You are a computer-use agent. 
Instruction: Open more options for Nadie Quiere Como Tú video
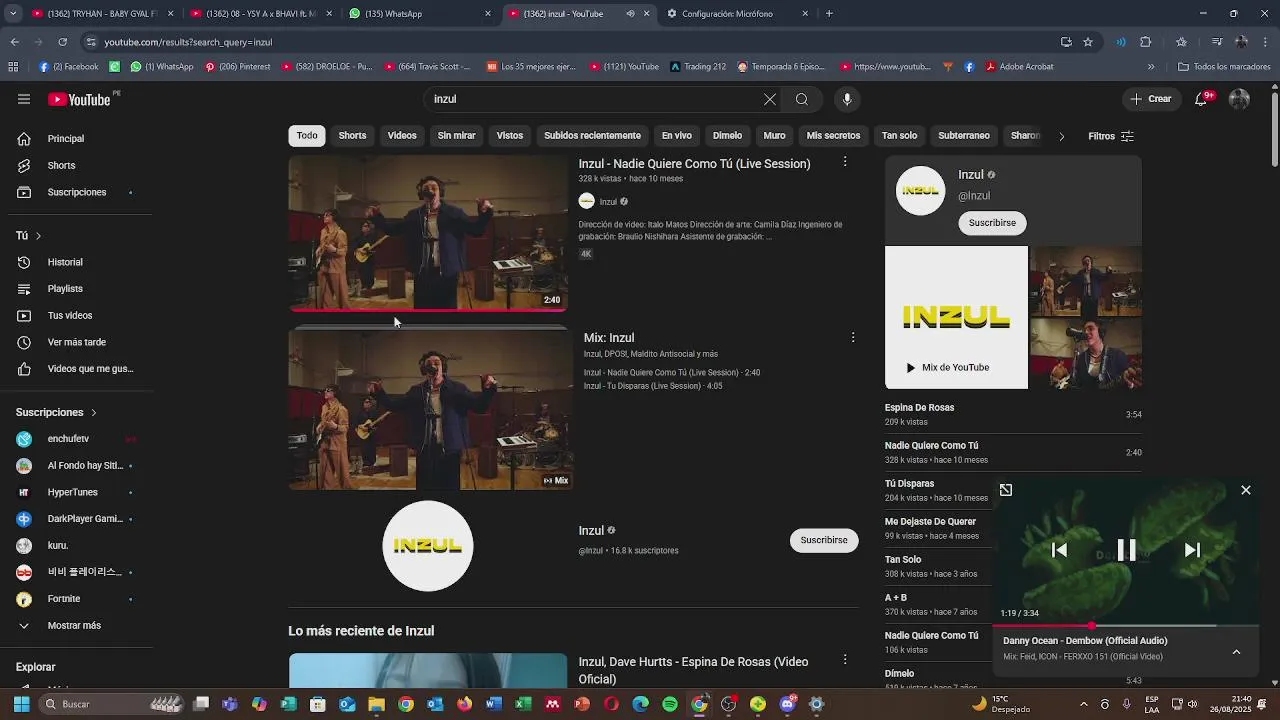click(x=845, y=161)
